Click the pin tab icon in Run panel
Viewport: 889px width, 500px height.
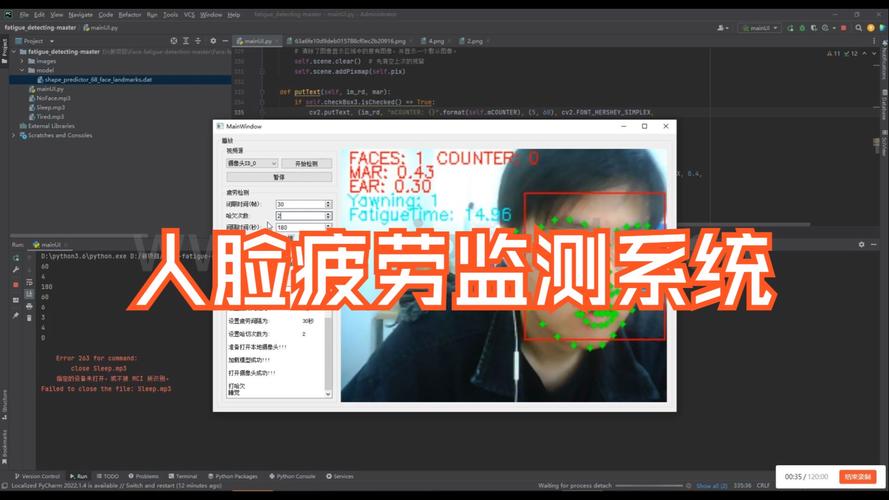pos(16,315)
